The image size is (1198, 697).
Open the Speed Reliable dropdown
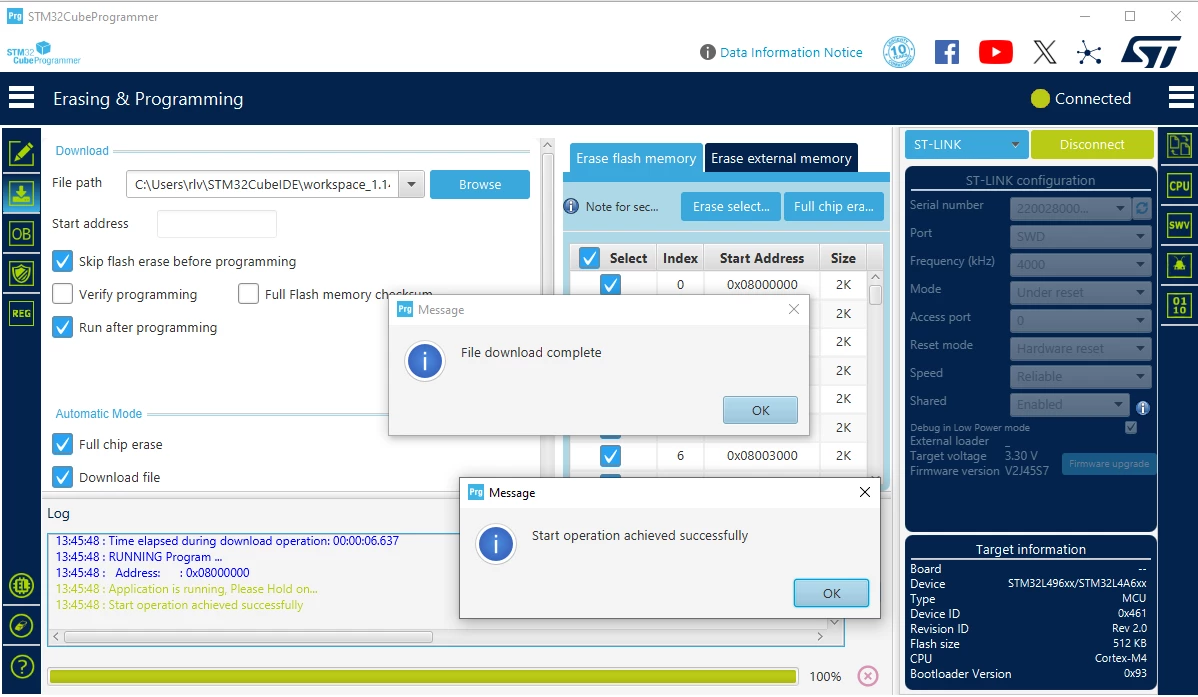pos(1080,376)
